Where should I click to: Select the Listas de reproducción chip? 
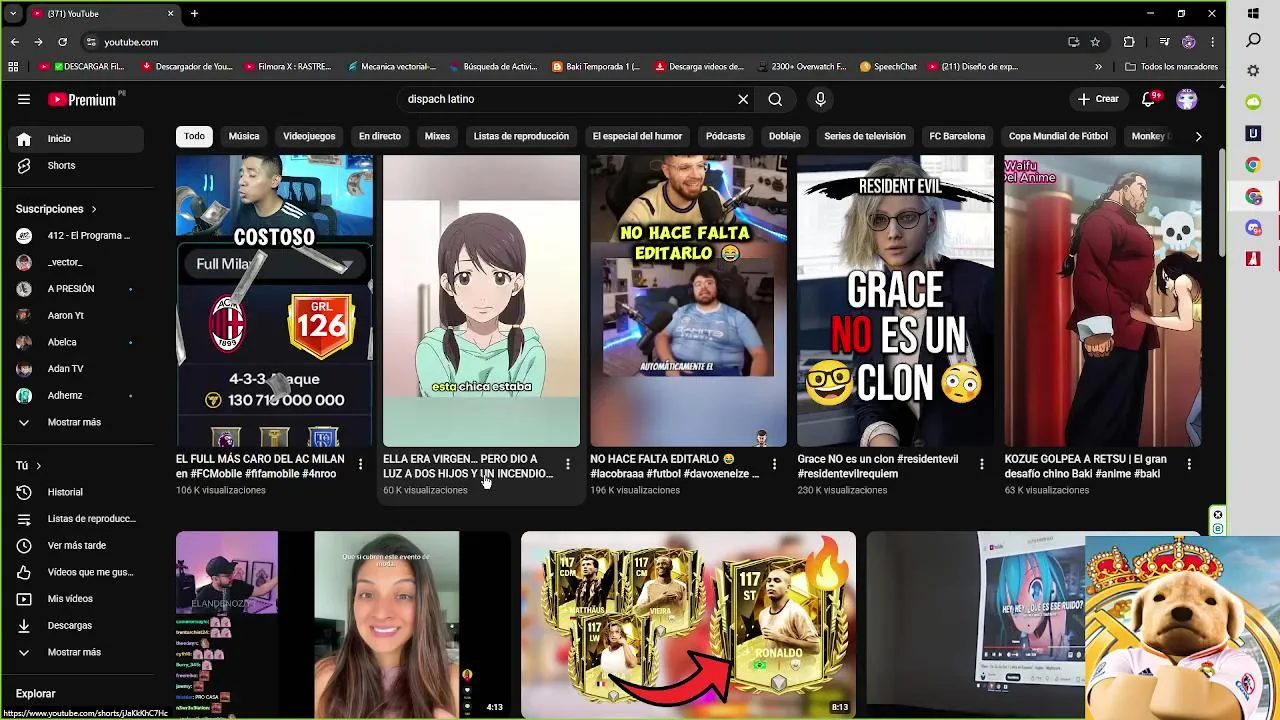tap(521, 136)
